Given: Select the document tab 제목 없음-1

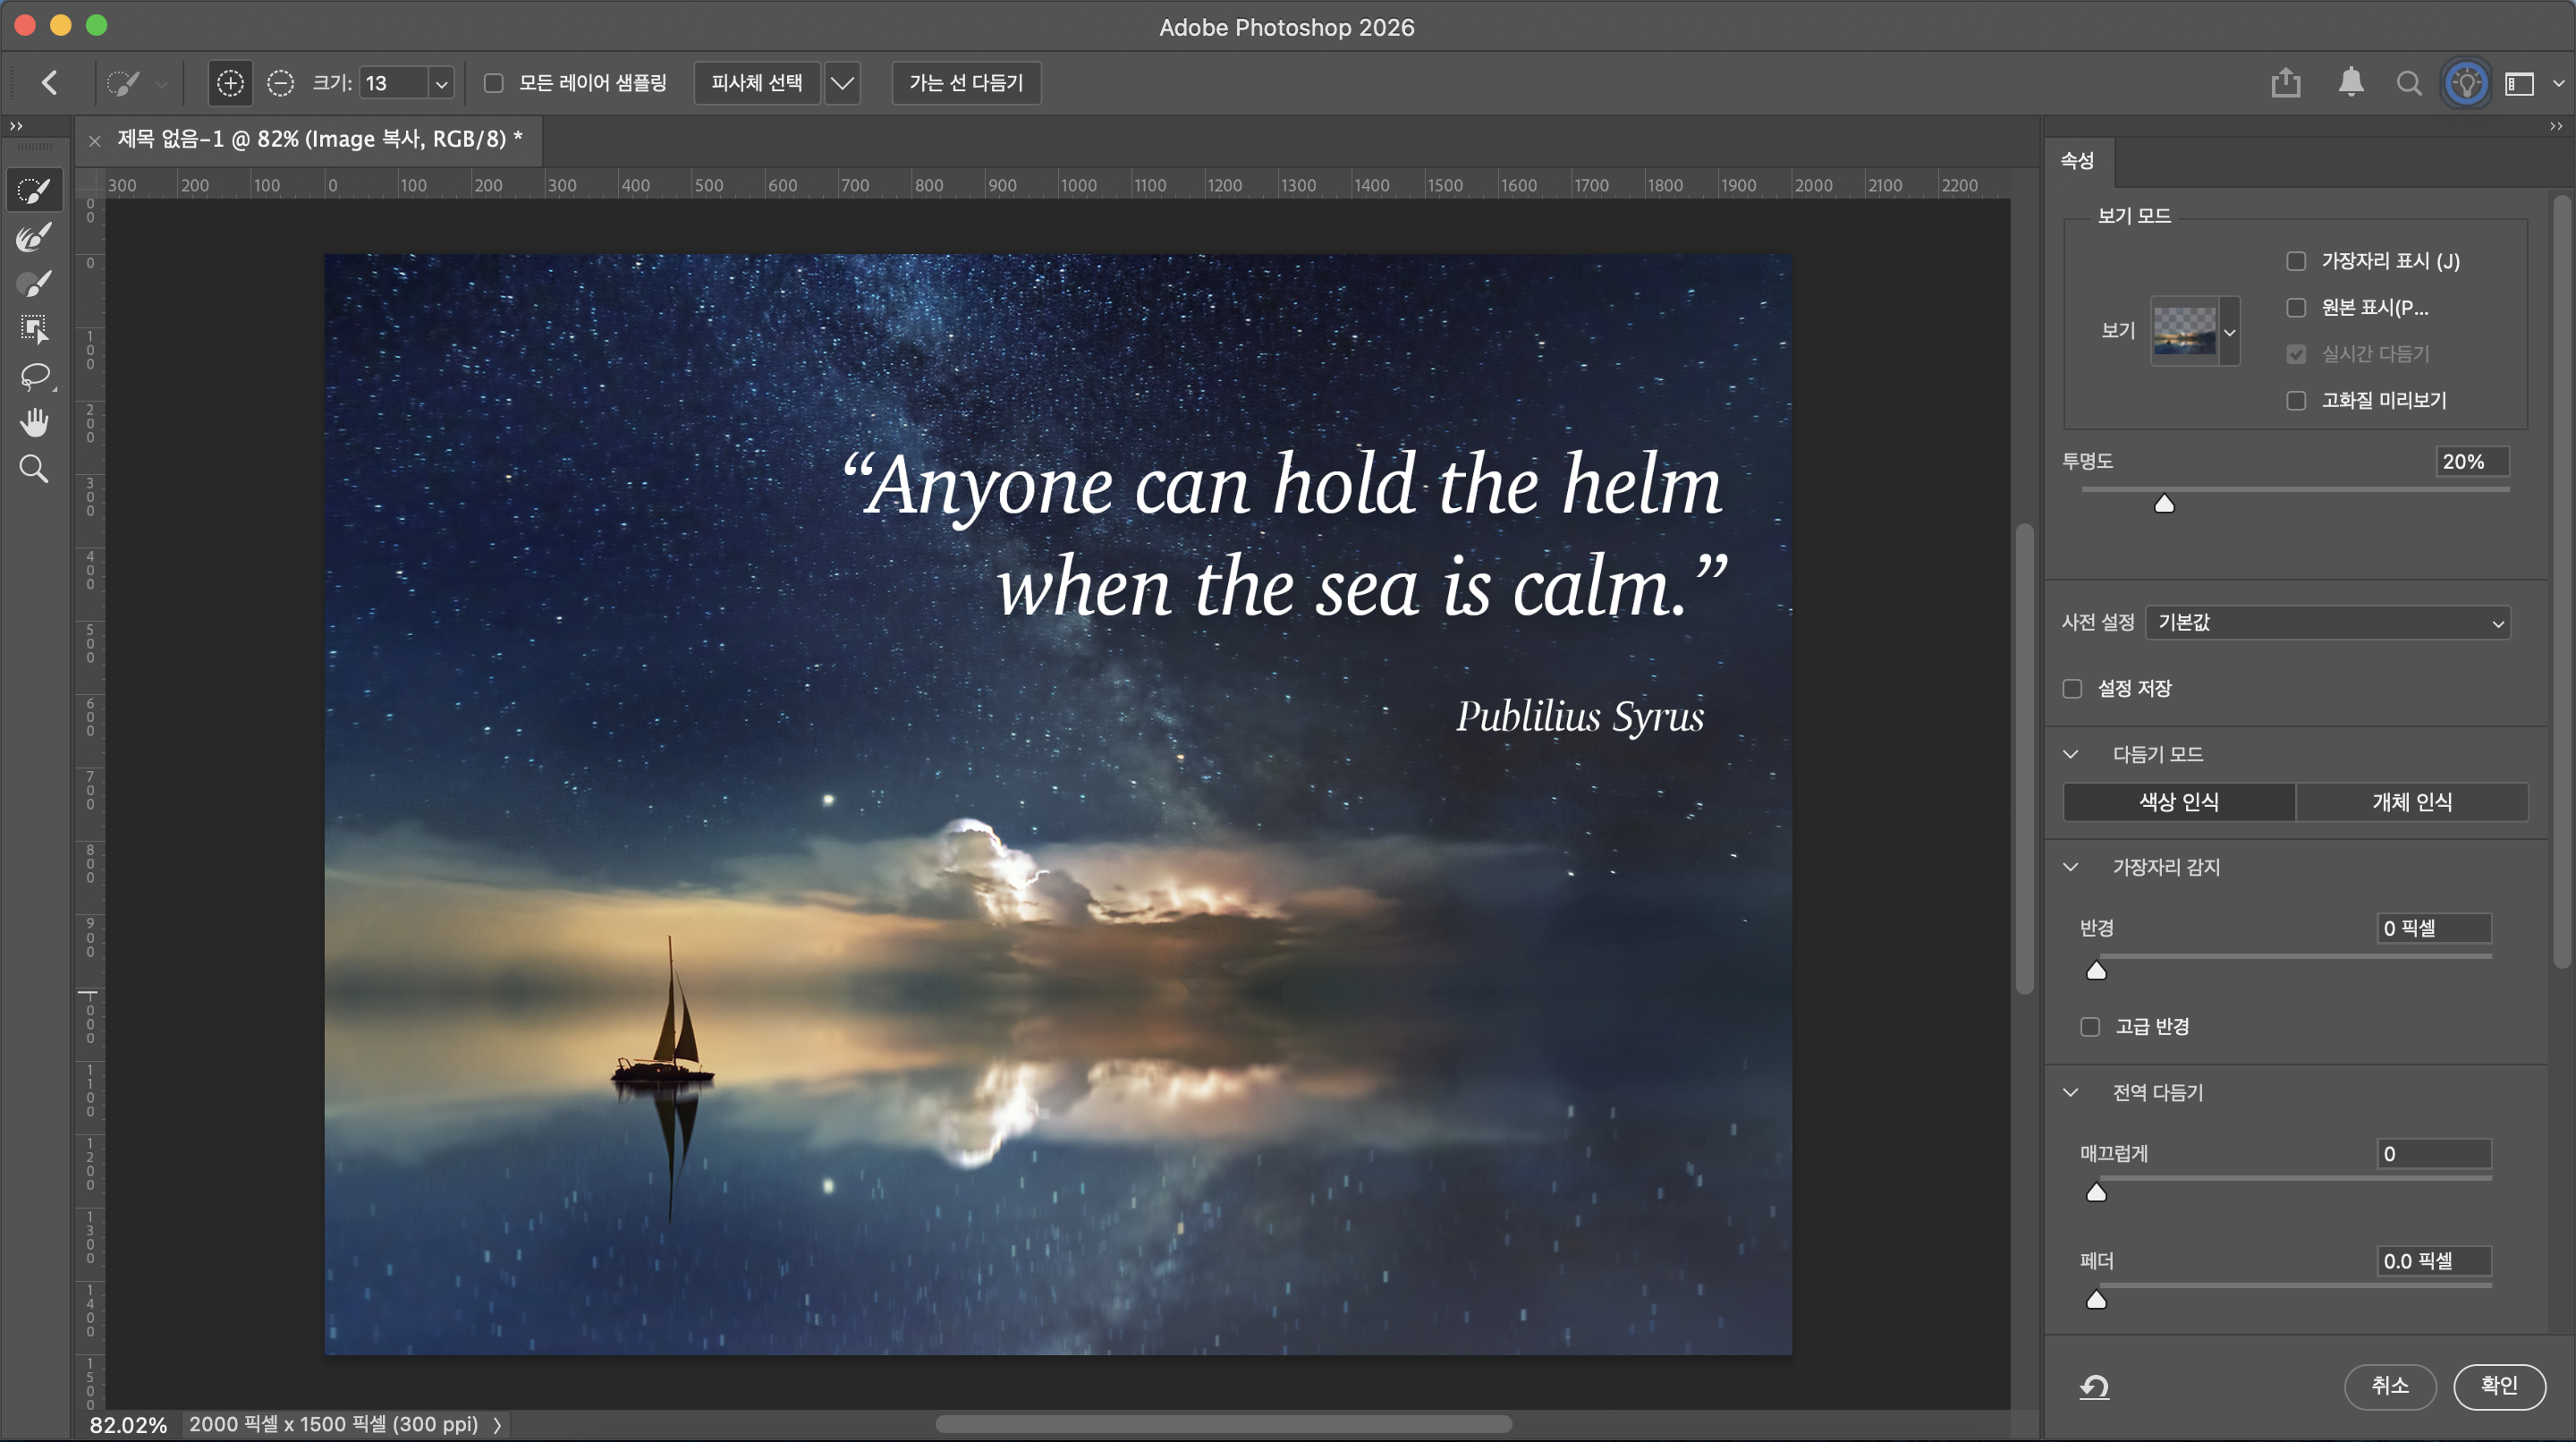Looking at the screenshot, I should 320,139.
